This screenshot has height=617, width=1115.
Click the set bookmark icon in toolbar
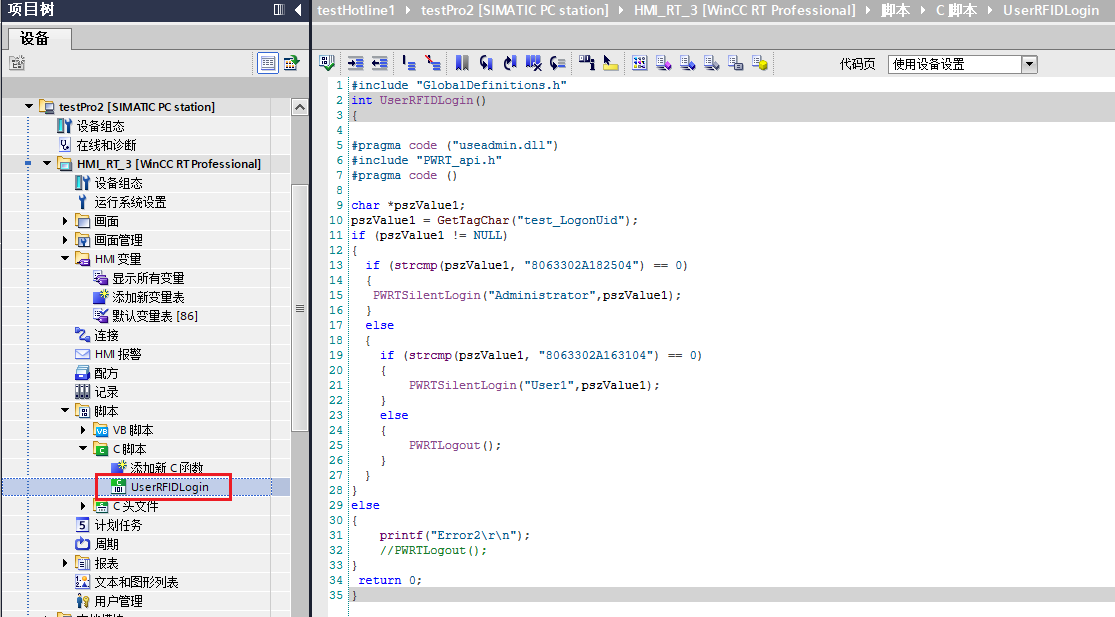click(462, 63)
